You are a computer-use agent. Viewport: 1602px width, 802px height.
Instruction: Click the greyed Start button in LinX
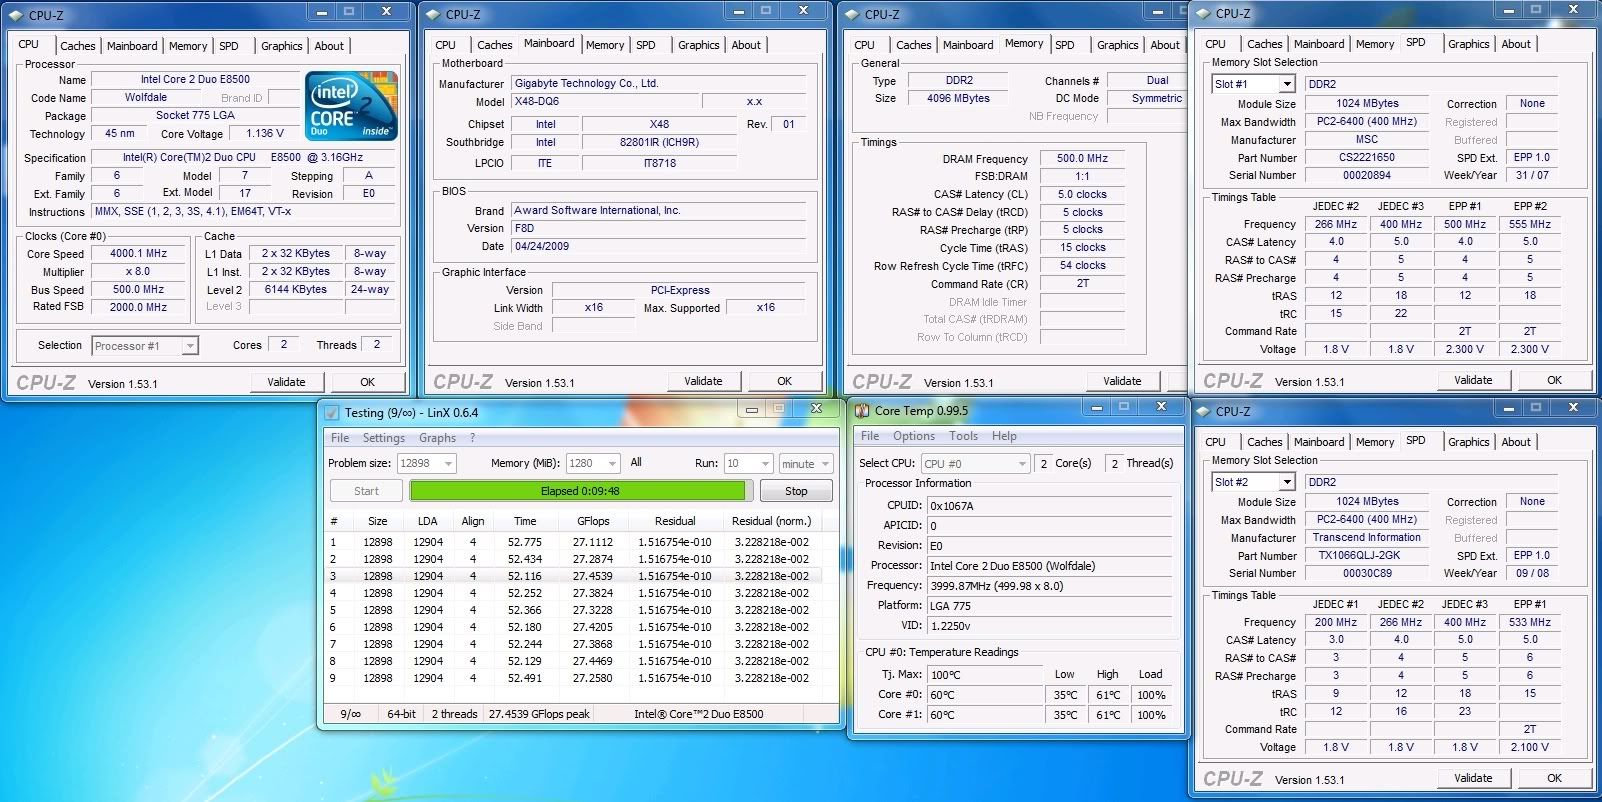coord(366,491)
